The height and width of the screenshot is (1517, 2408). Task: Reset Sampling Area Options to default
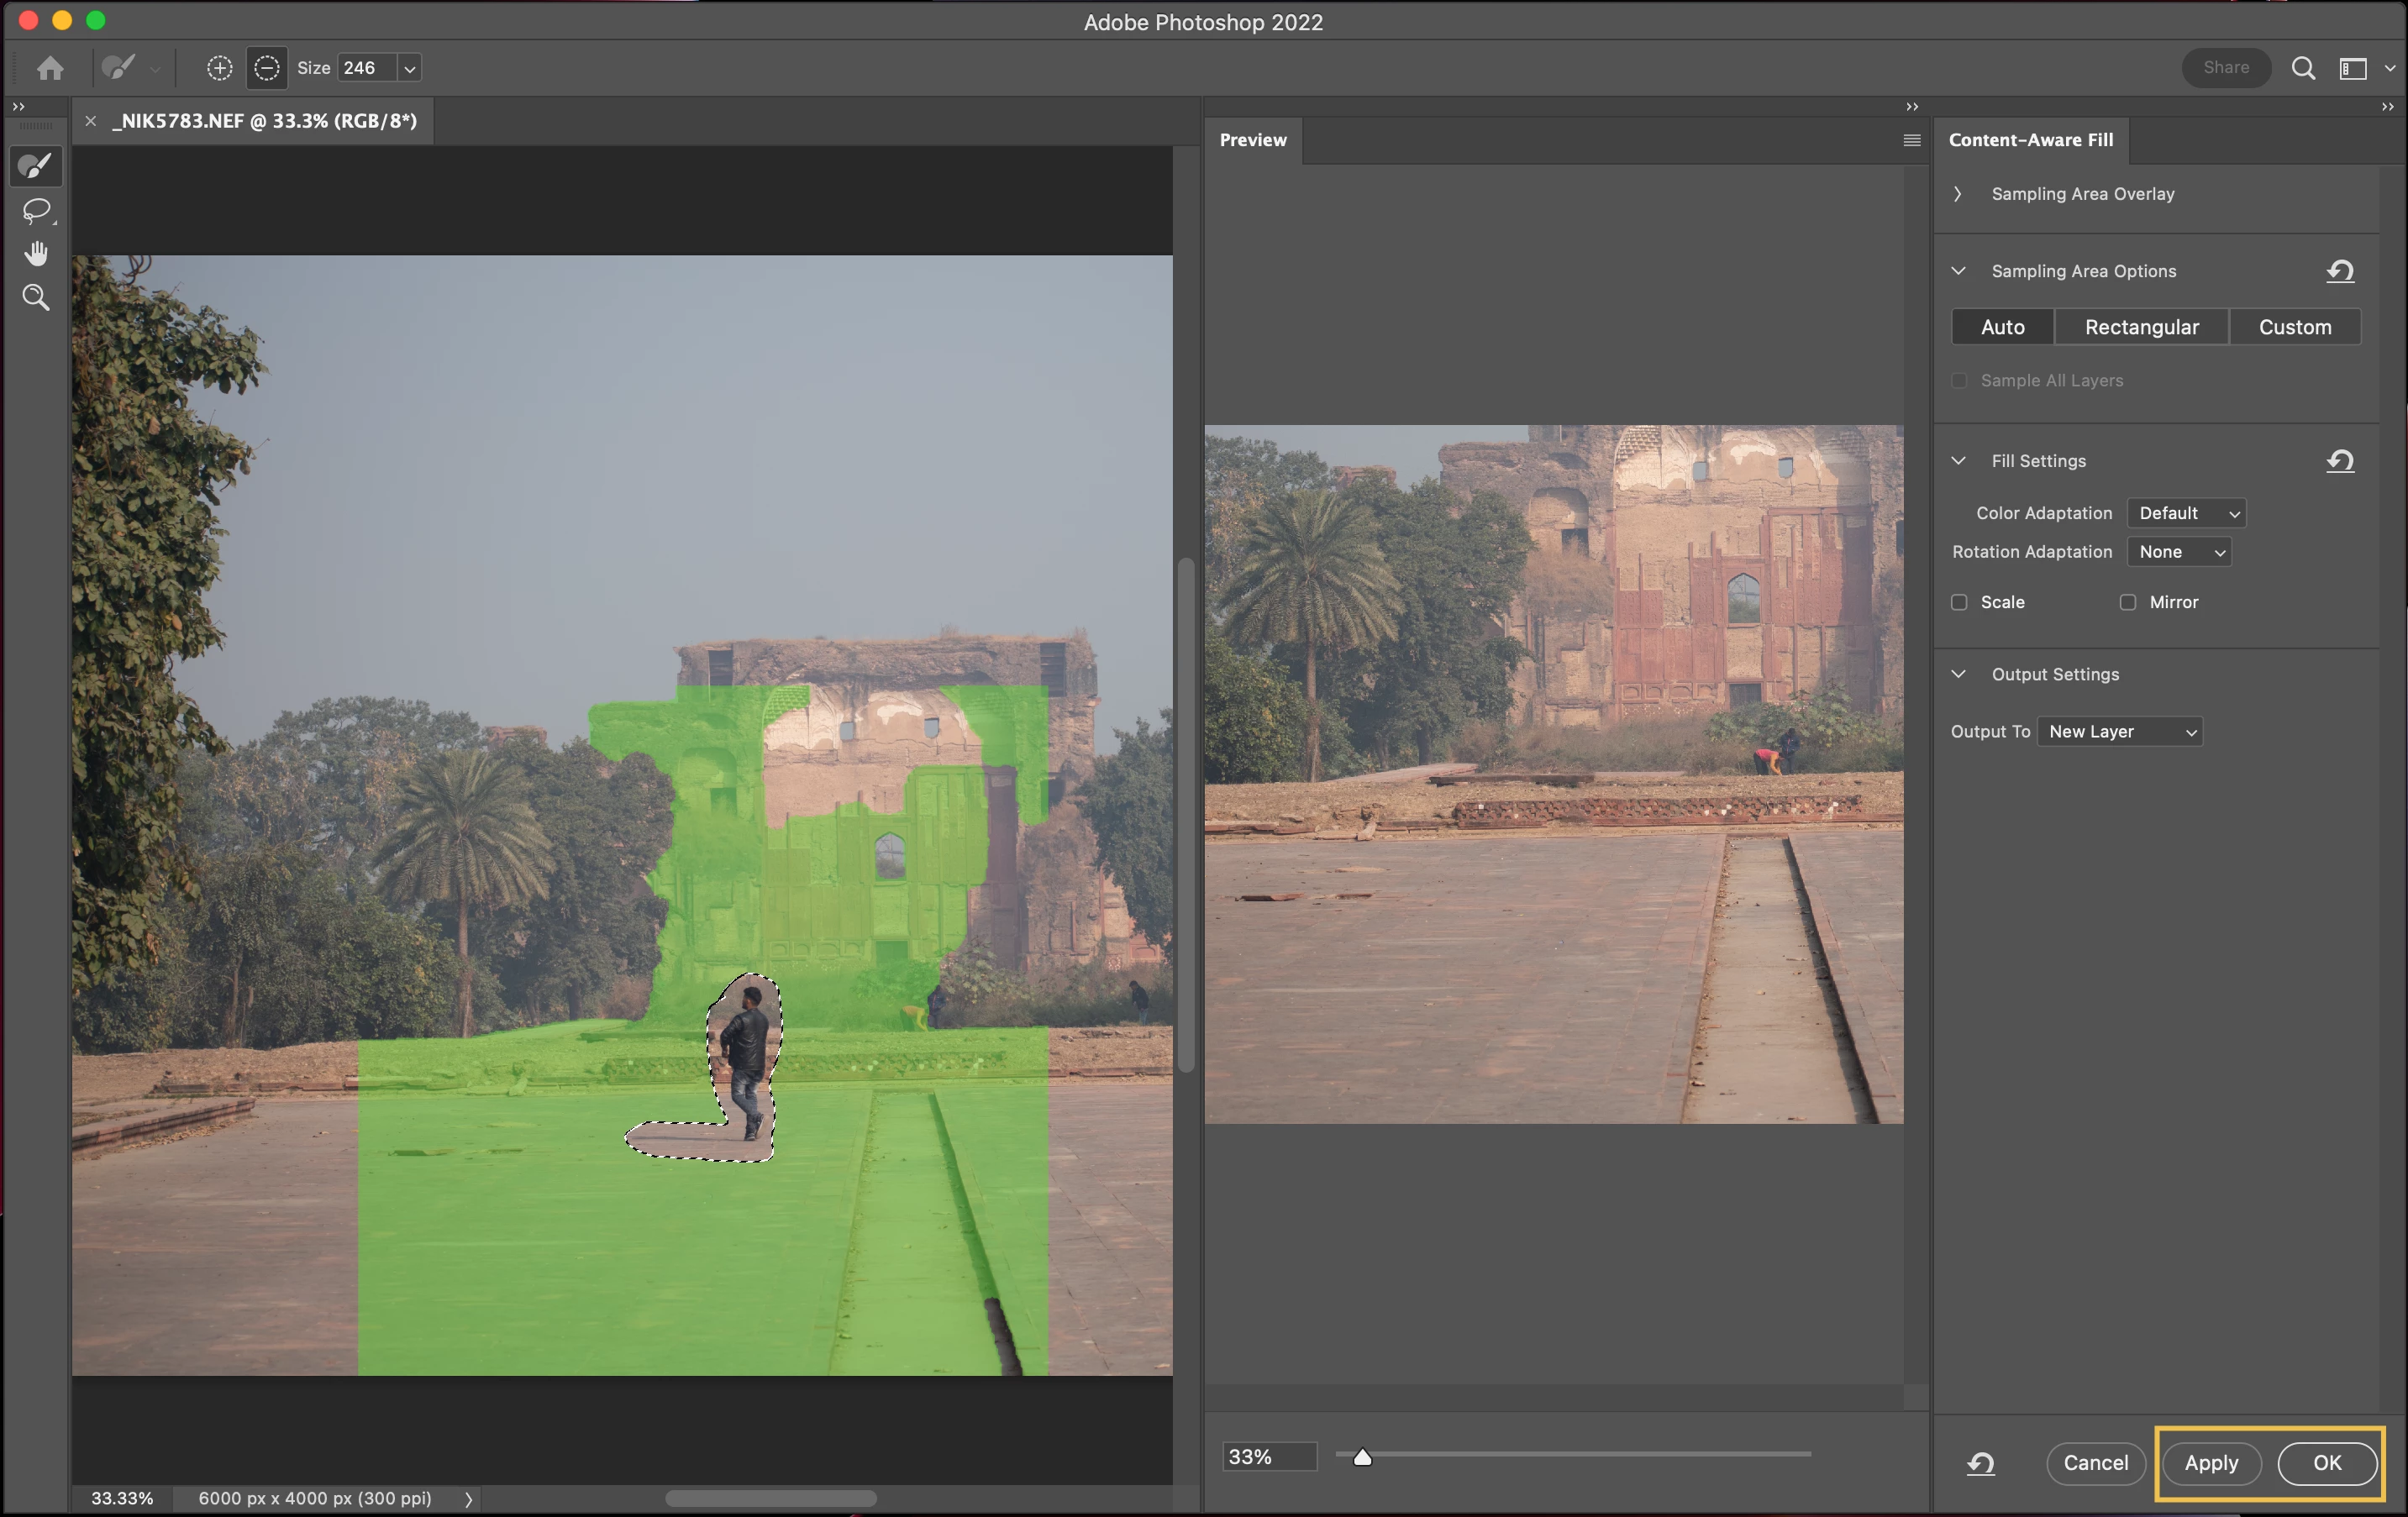pos(2339,271)
